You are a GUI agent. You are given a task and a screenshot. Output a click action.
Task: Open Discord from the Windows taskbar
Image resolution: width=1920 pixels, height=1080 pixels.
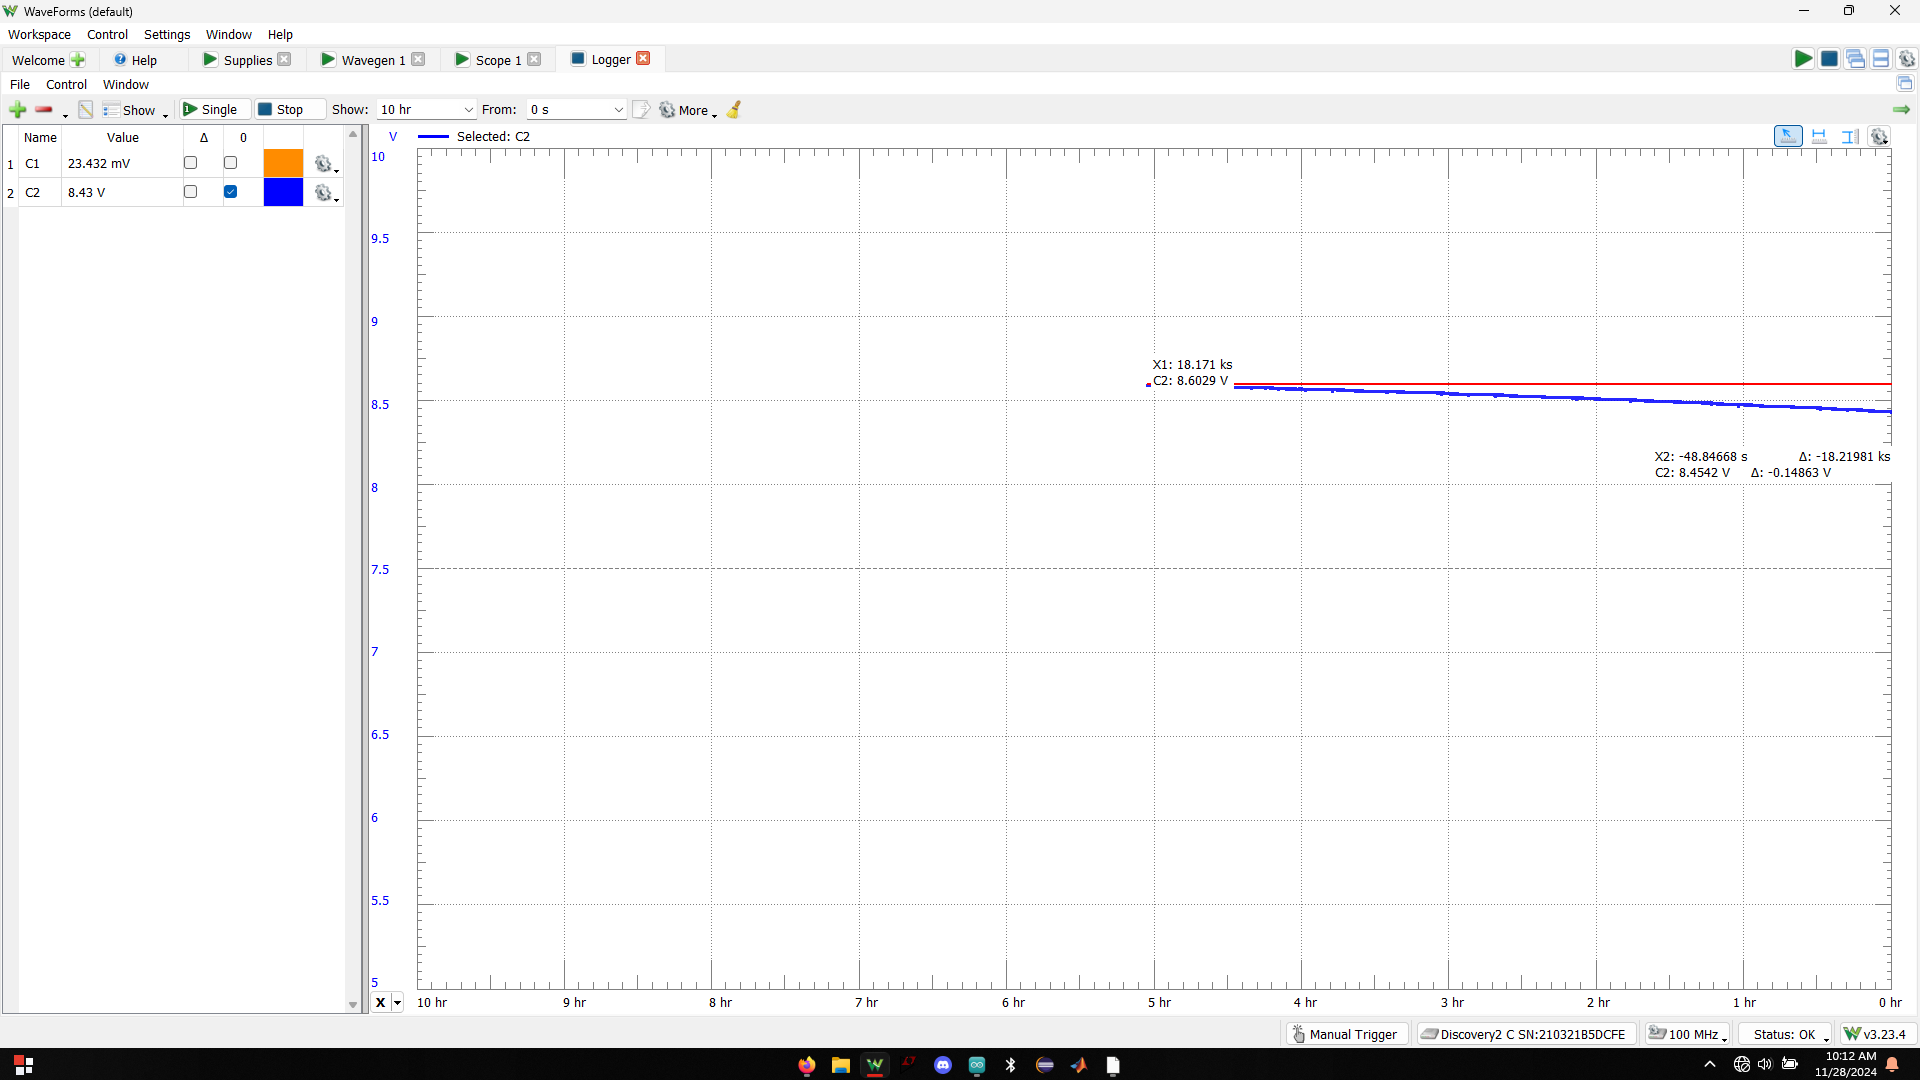tap(942, 1065)
